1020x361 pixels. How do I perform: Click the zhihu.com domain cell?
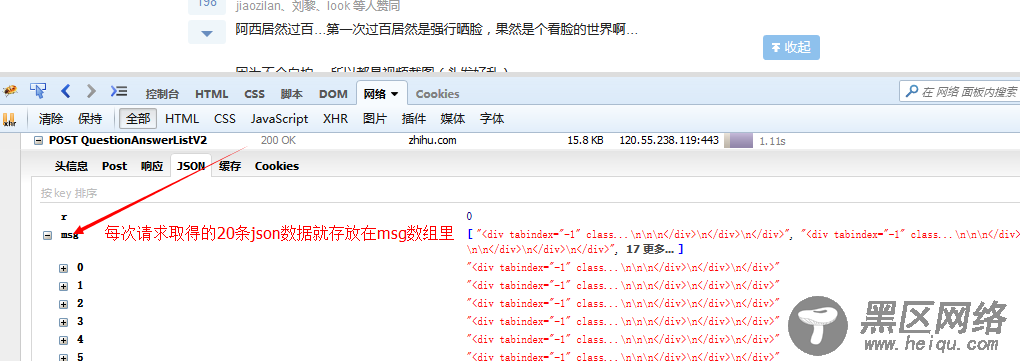tap(432, 140)
